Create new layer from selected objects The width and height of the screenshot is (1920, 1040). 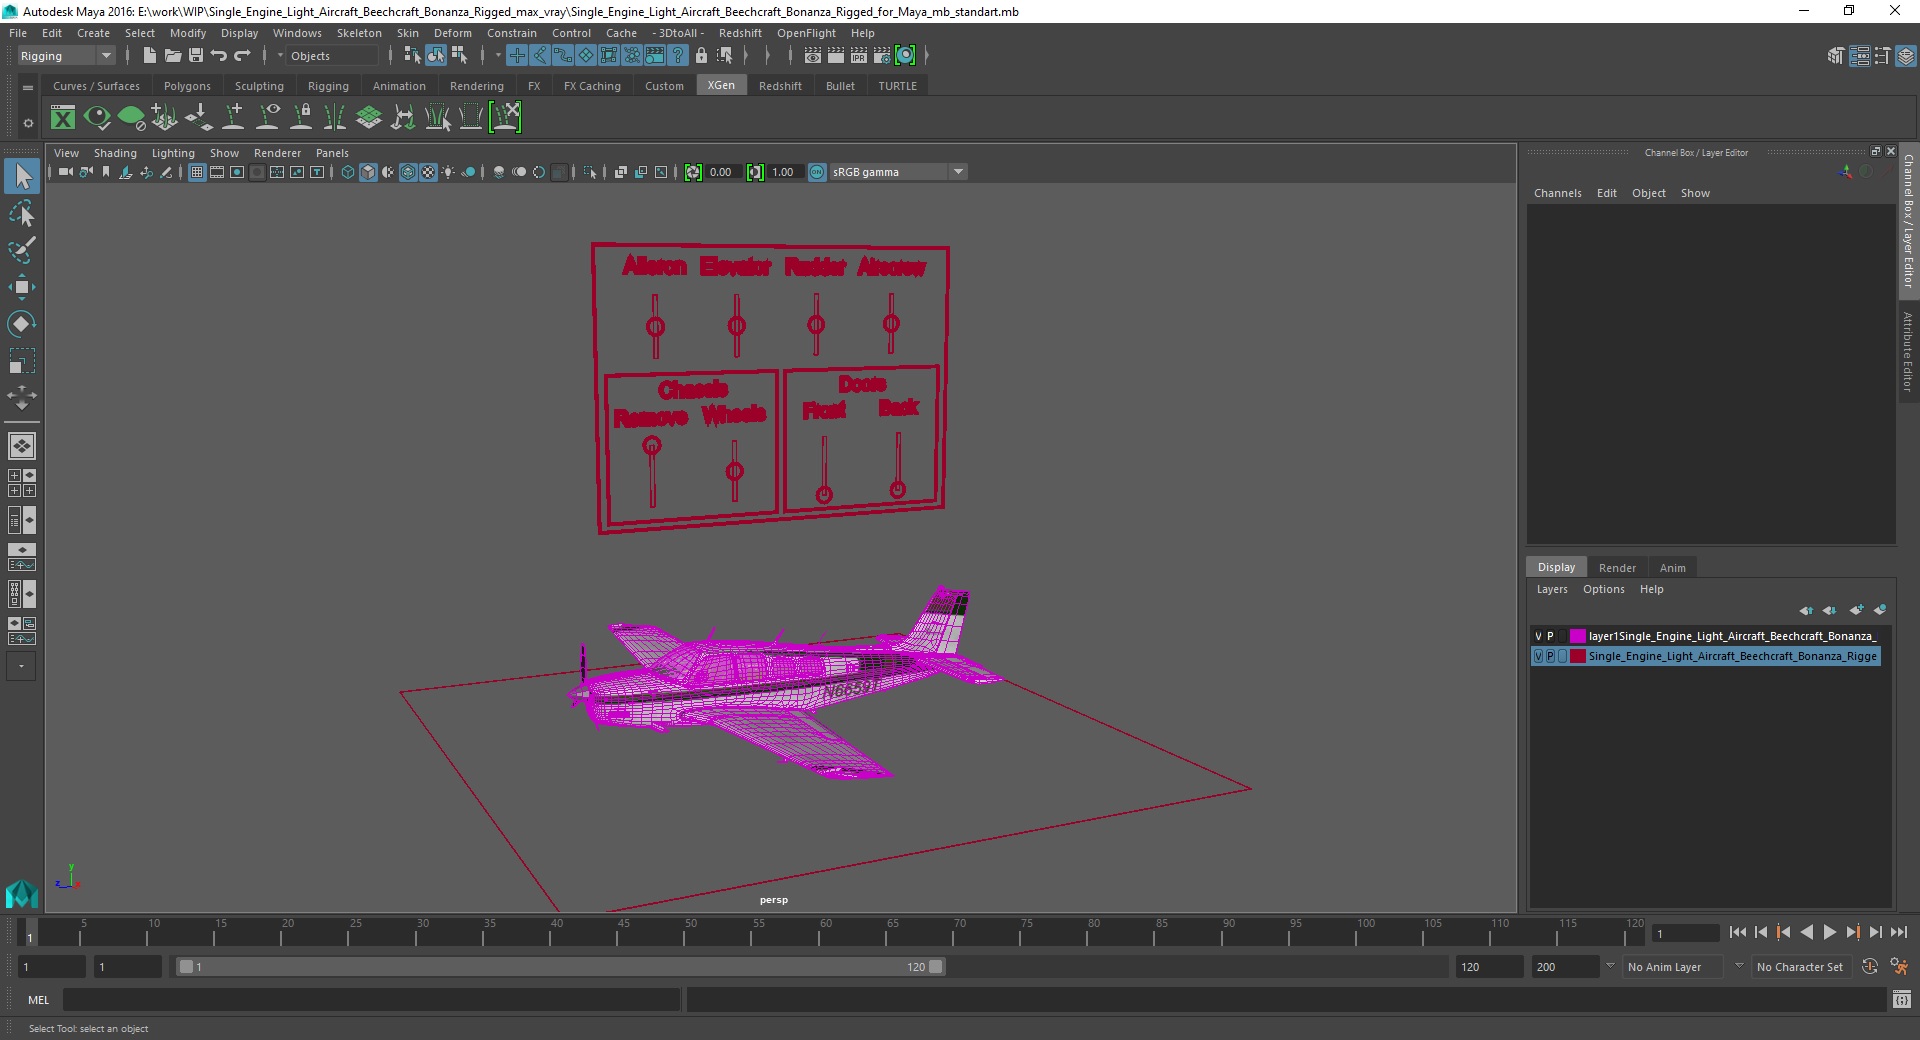pyautogui.click(x=1880, y=610)
